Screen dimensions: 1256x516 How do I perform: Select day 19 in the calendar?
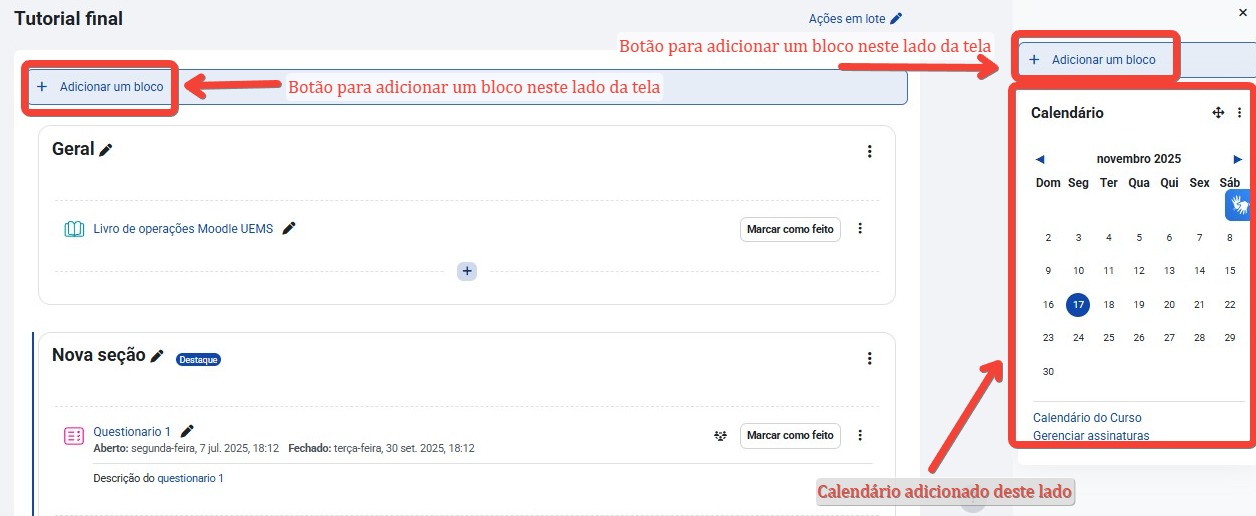coord(1139,305)
